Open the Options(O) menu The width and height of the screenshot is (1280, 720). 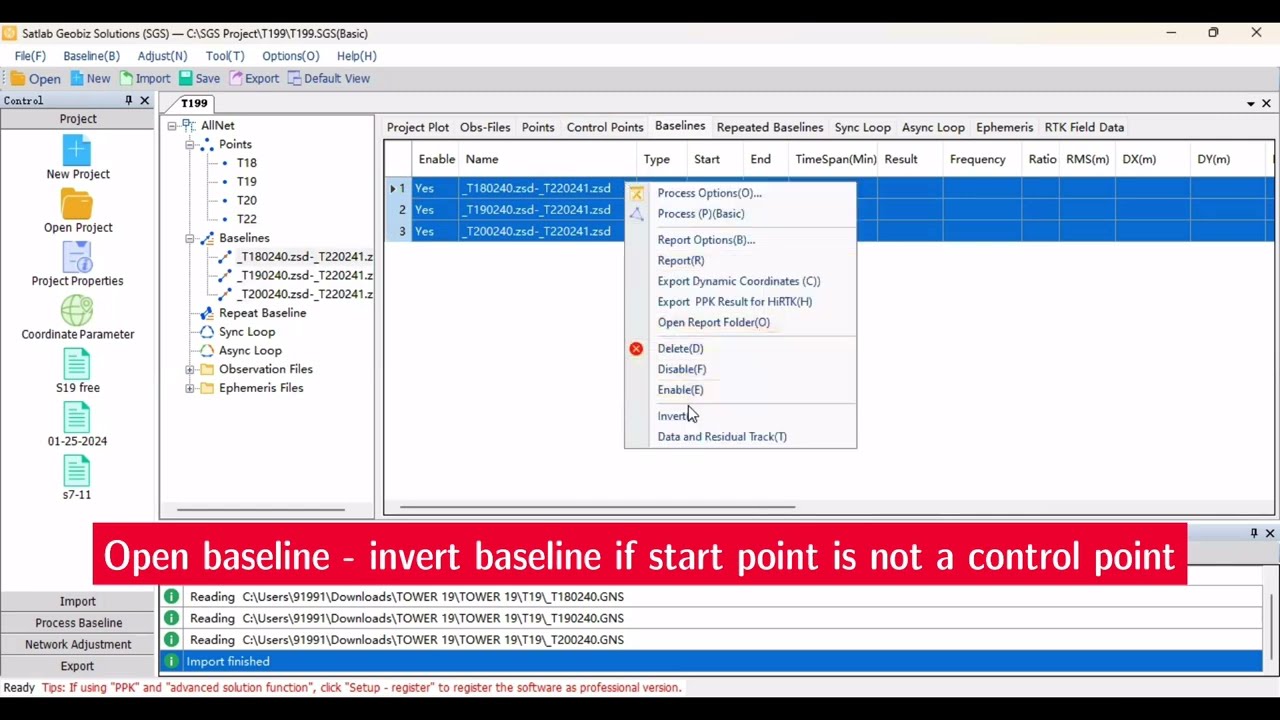click(x=290, y=56)
